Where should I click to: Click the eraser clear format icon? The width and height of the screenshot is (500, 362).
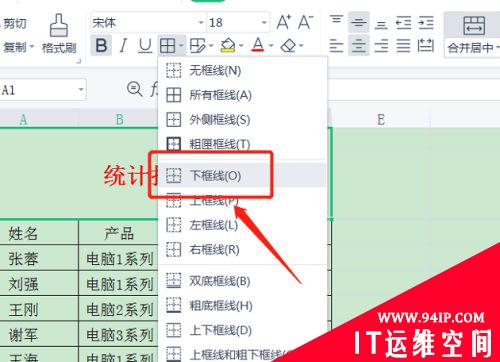click(288, 46)
